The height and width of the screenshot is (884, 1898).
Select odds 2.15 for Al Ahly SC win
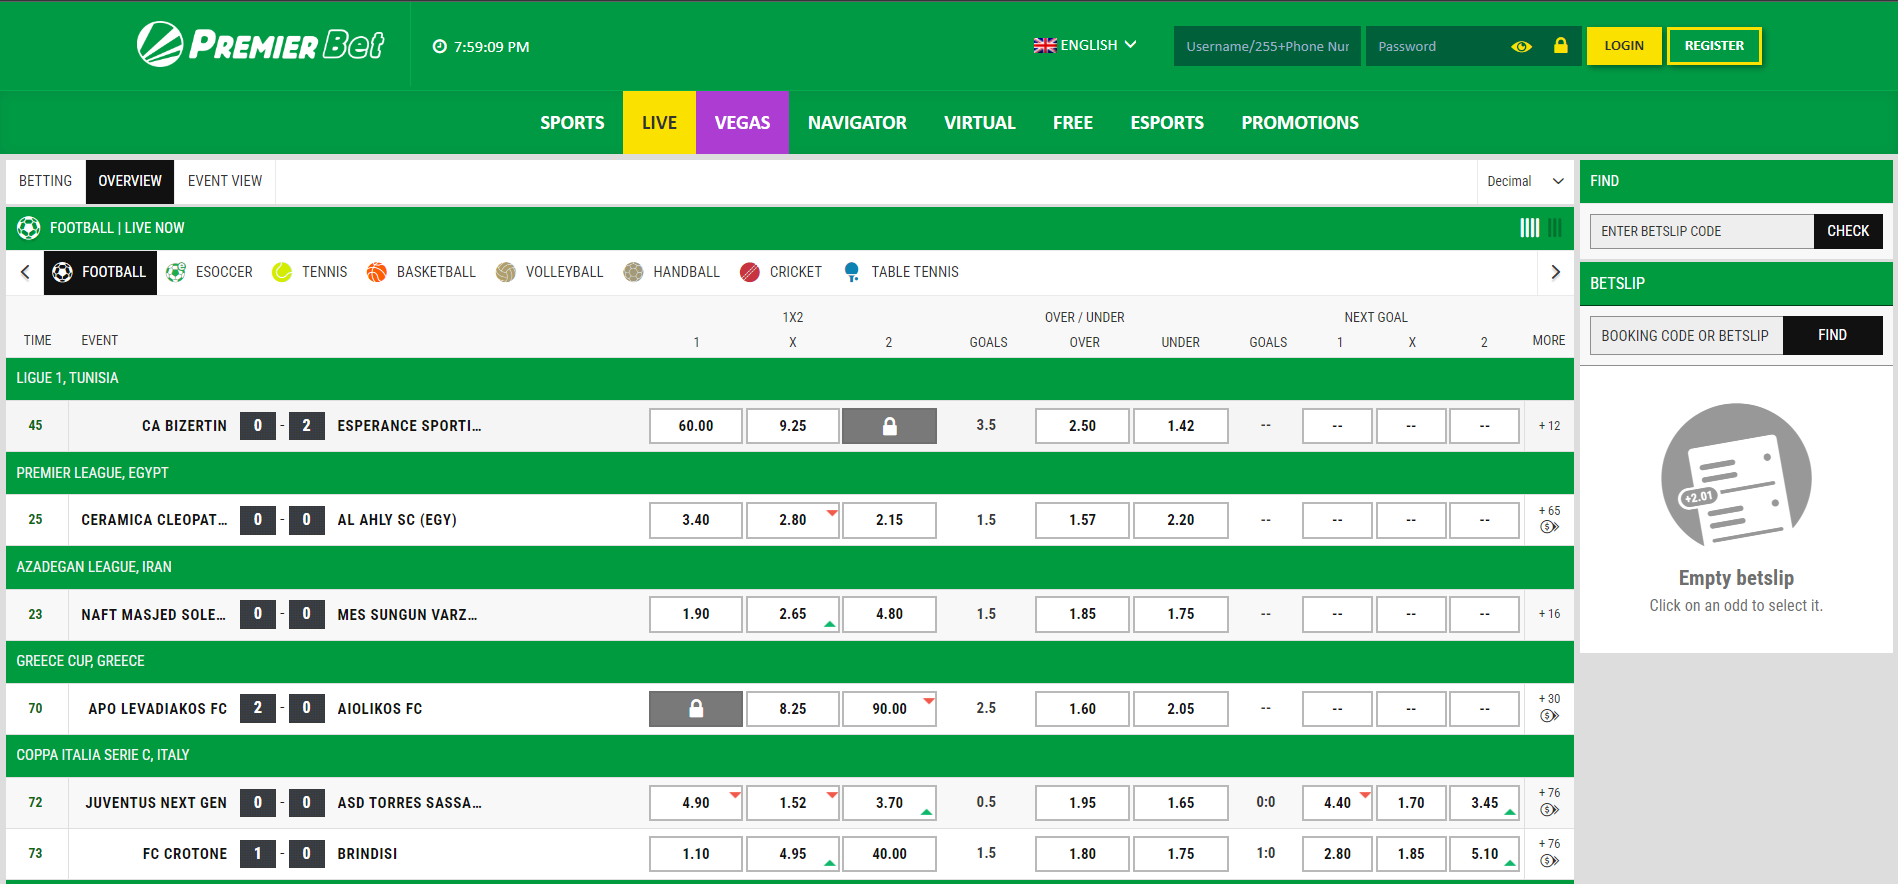(x=889, y=520)
